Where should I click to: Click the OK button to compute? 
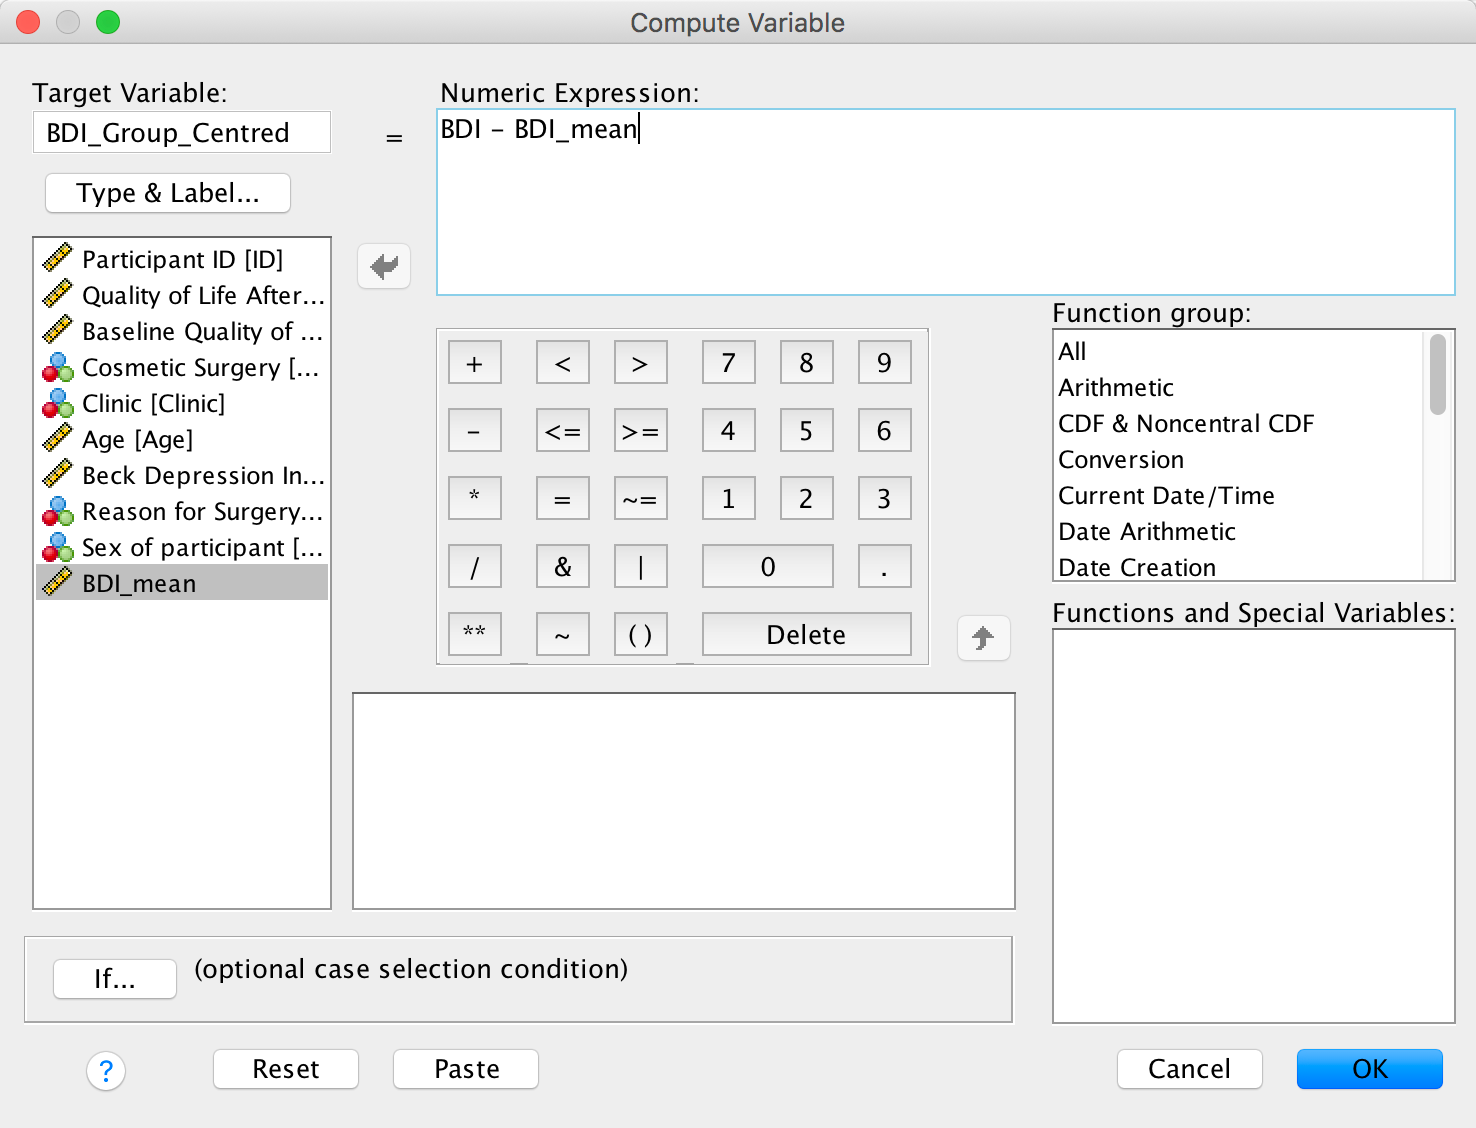(1369, 1069)
